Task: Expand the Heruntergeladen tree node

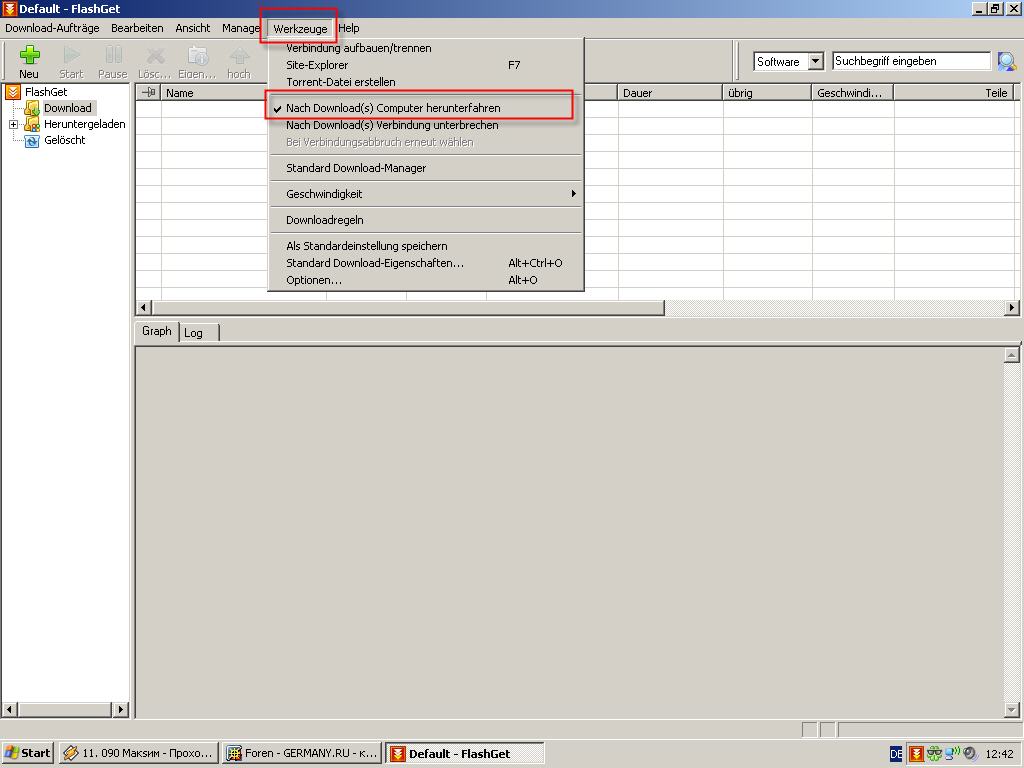Action: (13, 124)
